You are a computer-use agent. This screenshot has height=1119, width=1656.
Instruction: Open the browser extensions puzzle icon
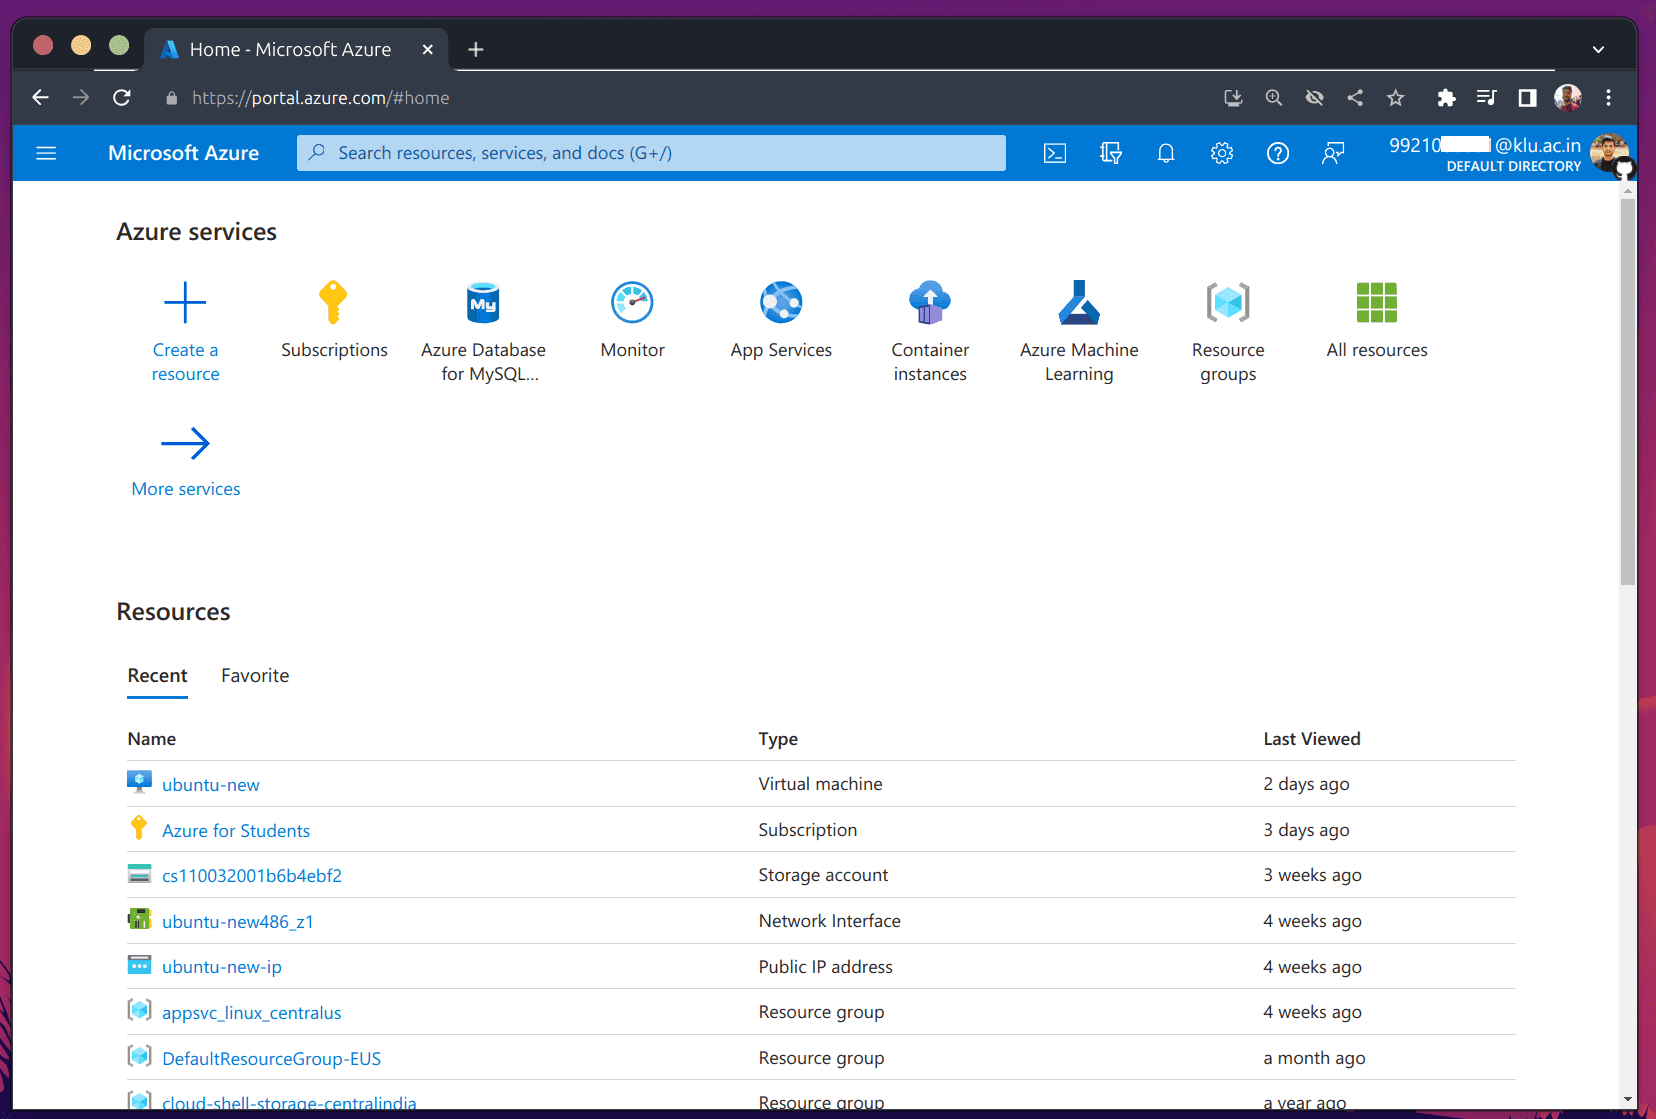[x=1446, y=98]
